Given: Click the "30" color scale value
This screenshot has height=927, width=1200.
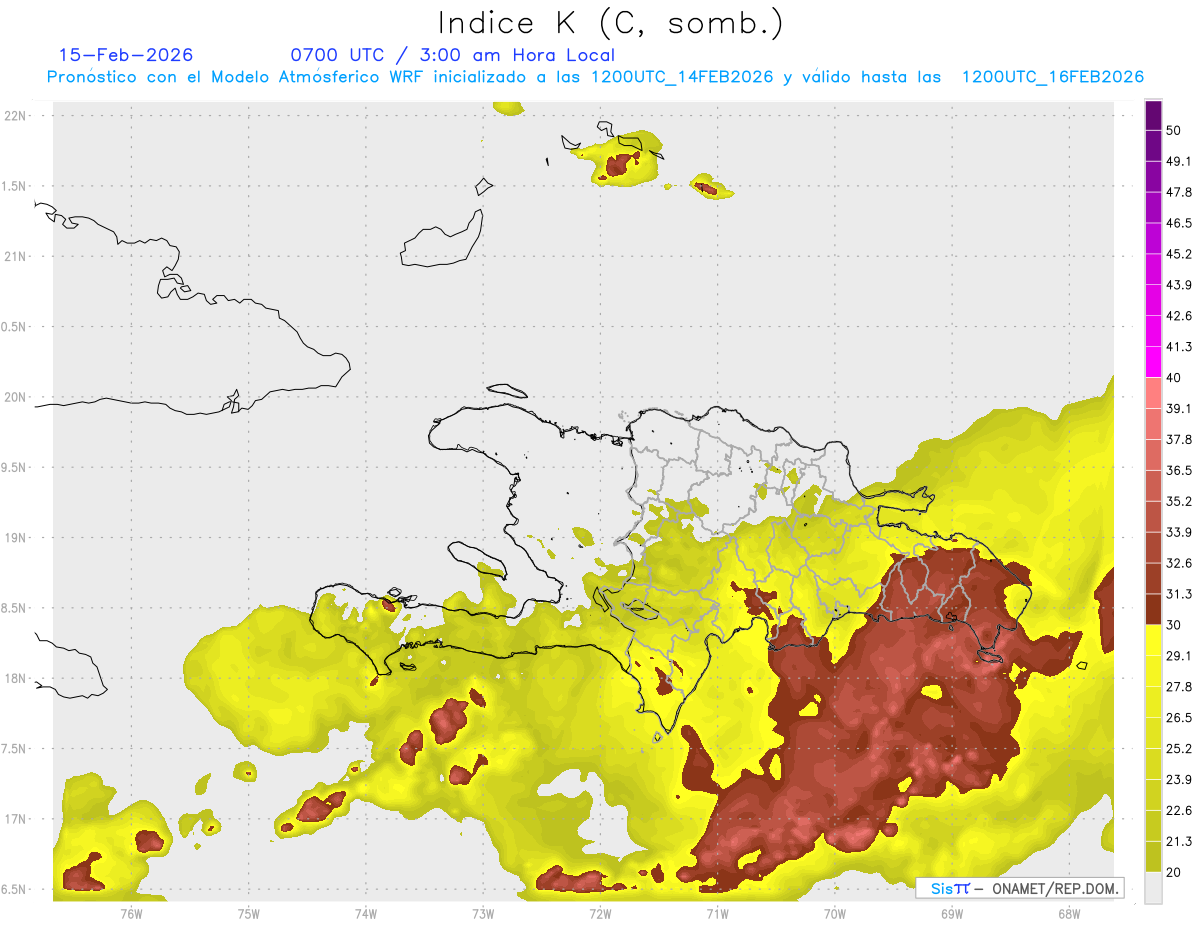Looking at the screenshot, I should coord(1174,626).
